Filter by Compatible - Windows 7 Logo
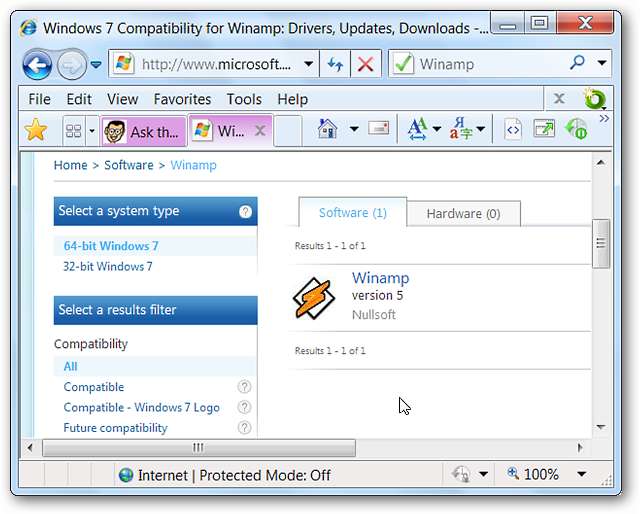The width and height of the screenshot is (640, 514). (141, 407)
